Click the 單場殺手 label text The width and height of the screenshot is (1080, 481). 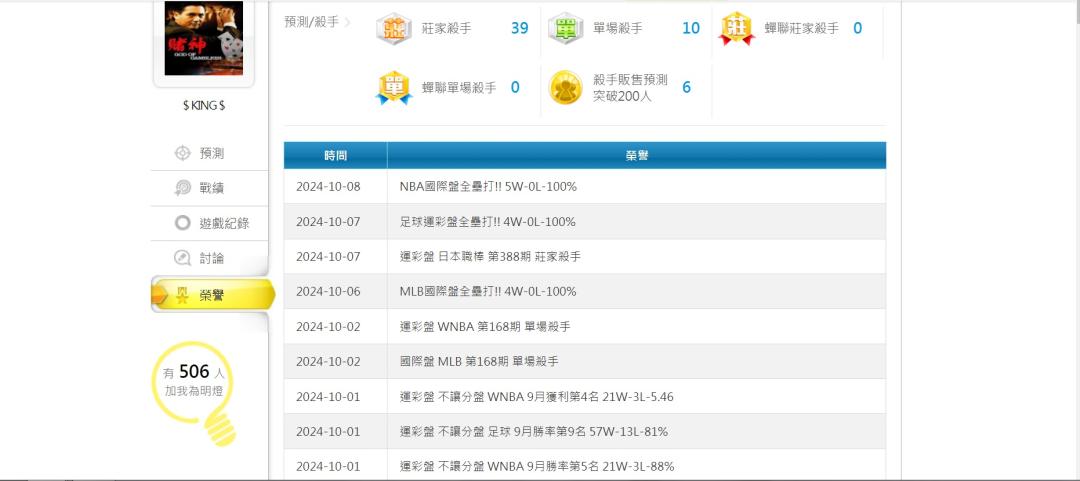(x=618, y=29)
